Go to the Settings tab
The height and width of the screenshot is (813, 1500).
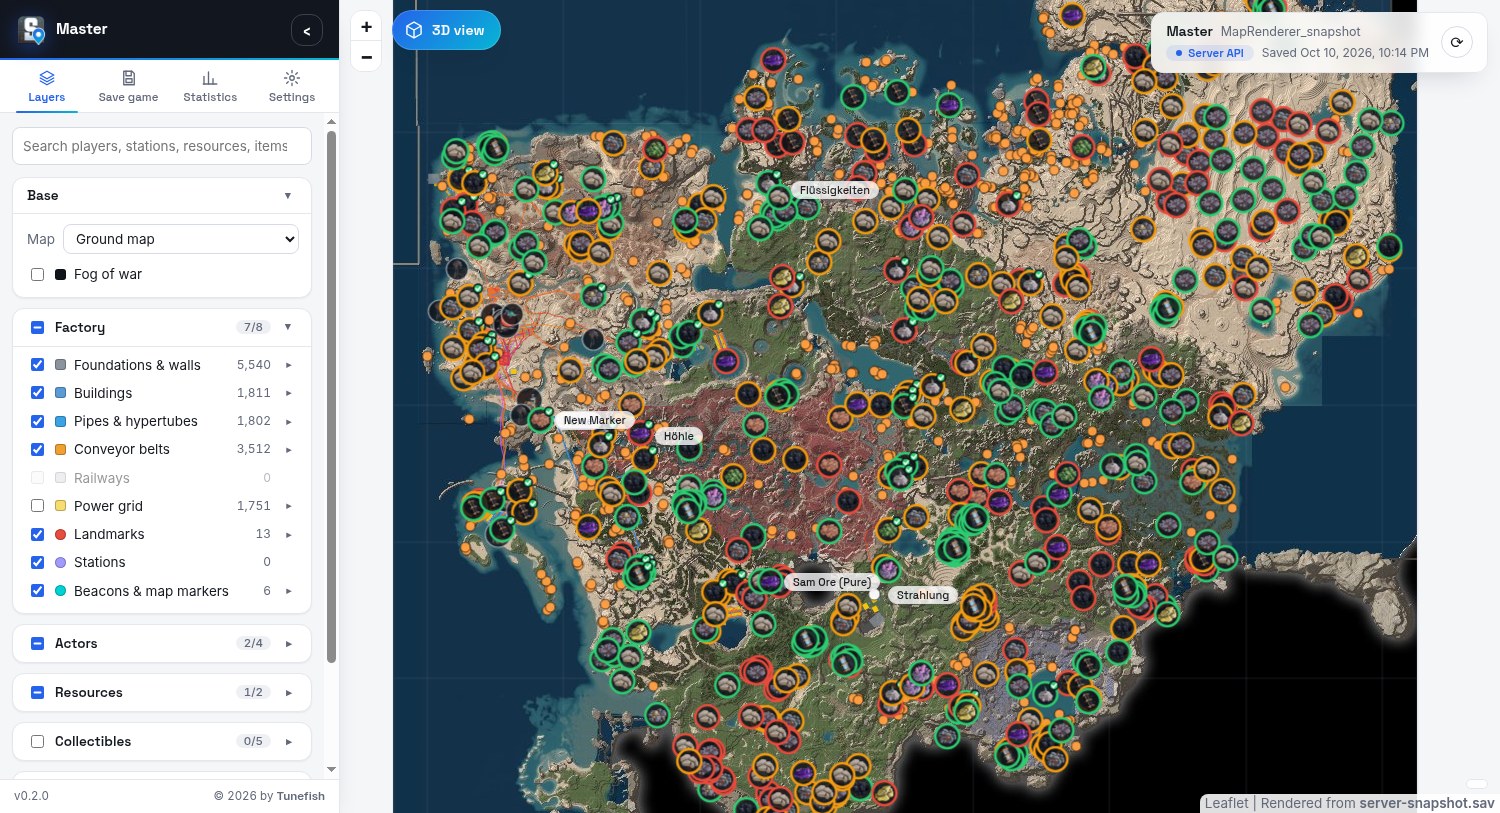[x=292, y=87]
